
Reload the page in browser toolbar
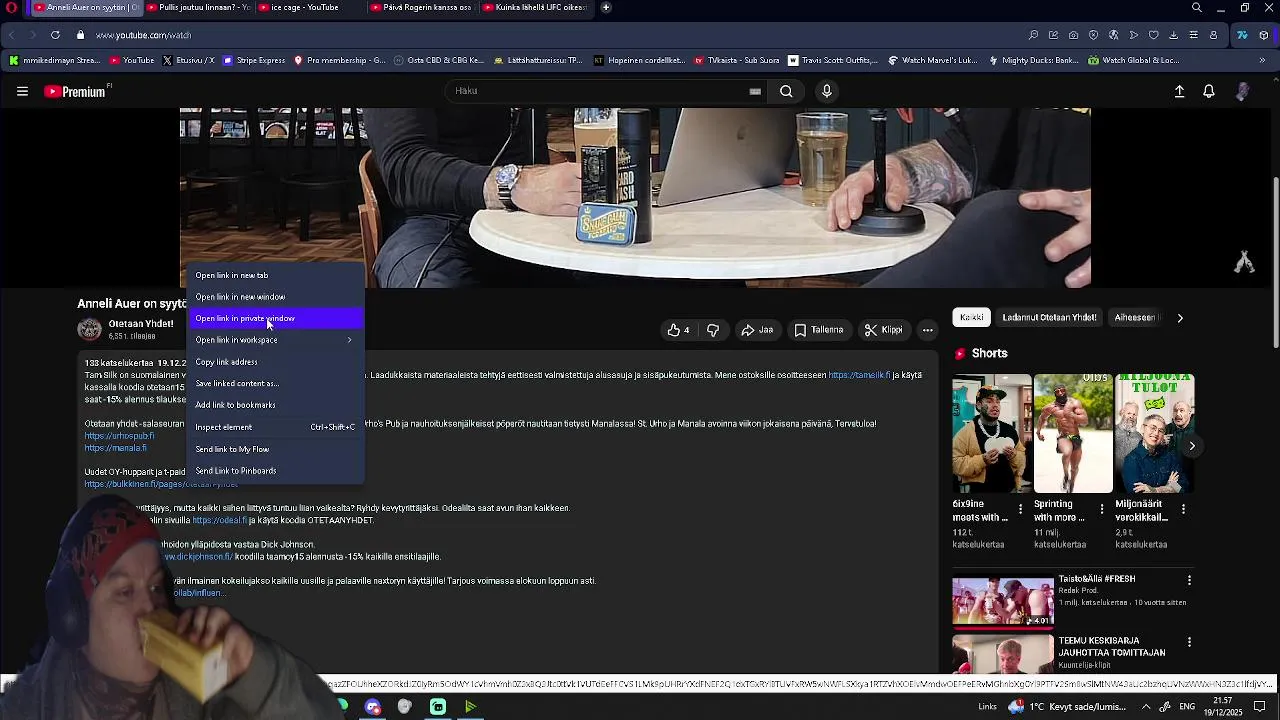click(55, 35)
